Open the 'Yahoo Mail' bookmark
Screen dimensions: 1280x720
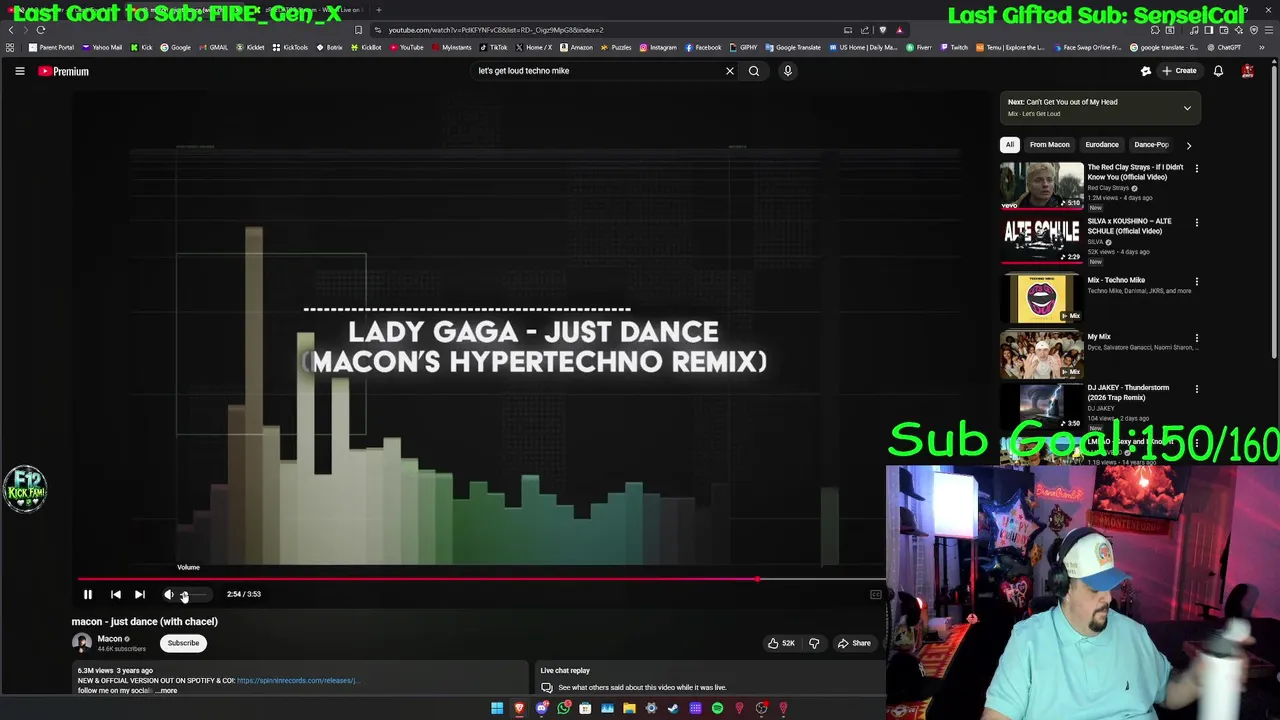(102, 47)
